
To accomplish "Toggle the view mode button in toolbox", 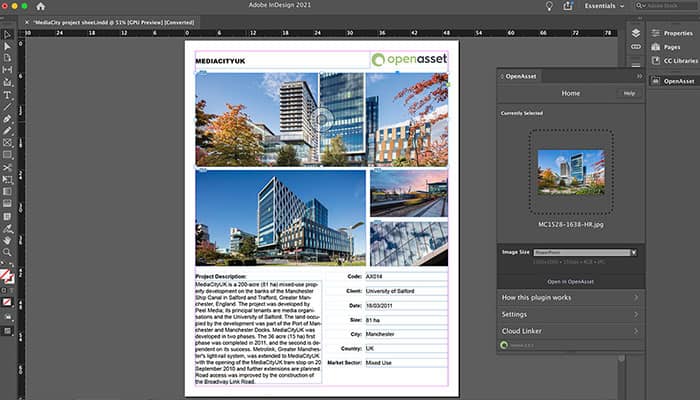I will [7, 331].
